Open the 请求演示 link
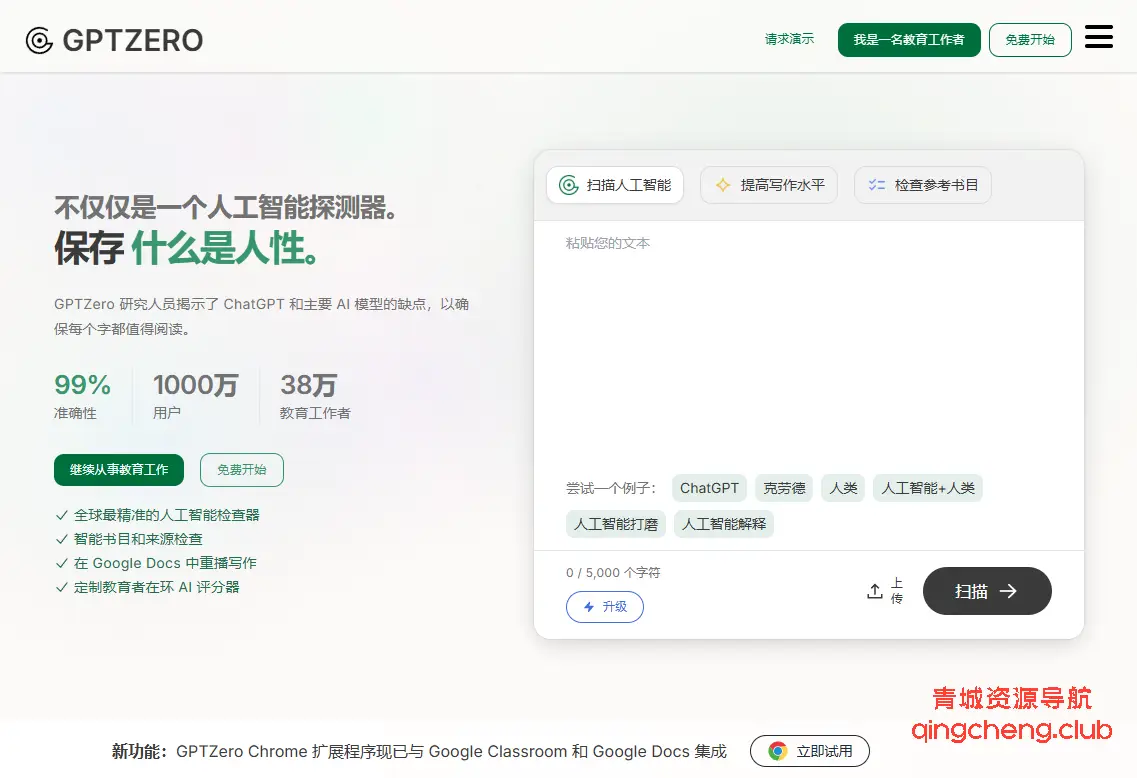The height and width of the screenshot is (778, 1137). point(789,40)
